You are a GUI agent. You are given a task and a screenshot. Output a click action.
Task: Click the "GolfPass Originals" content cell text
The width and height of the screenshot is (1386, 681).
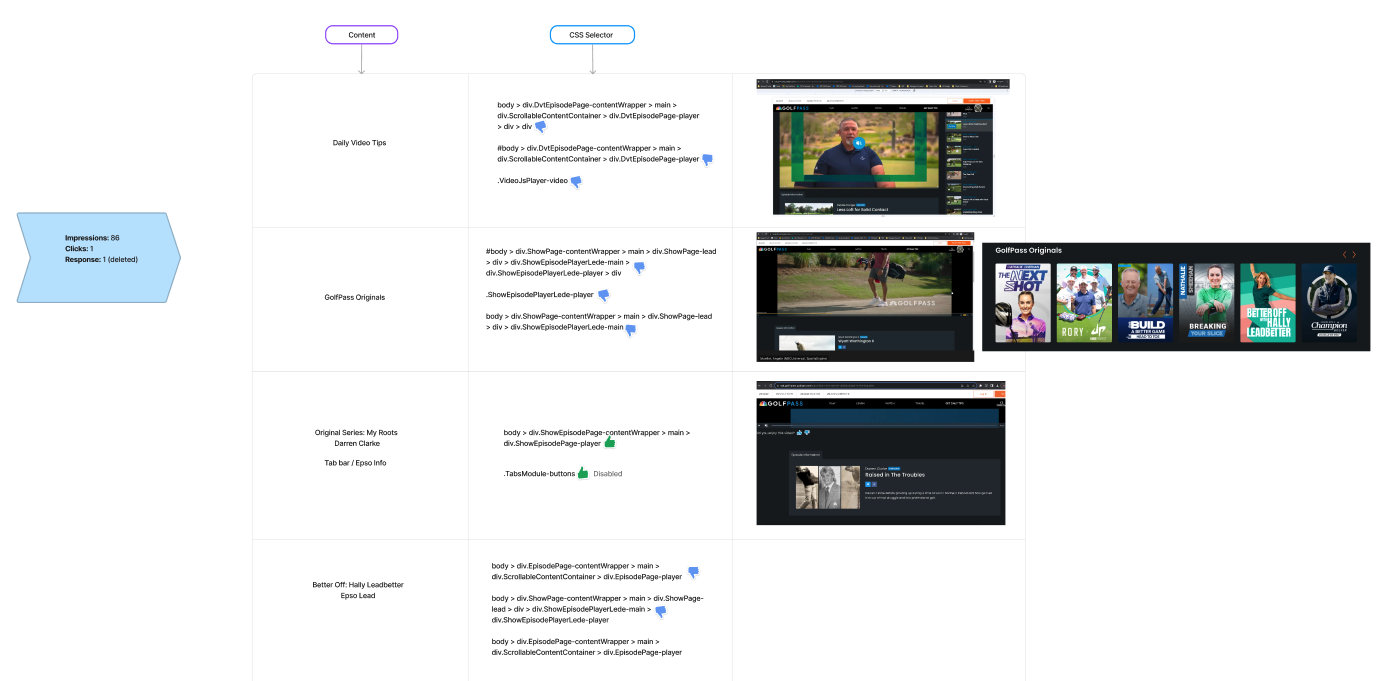pyautogui.click(x=354, y=297)
